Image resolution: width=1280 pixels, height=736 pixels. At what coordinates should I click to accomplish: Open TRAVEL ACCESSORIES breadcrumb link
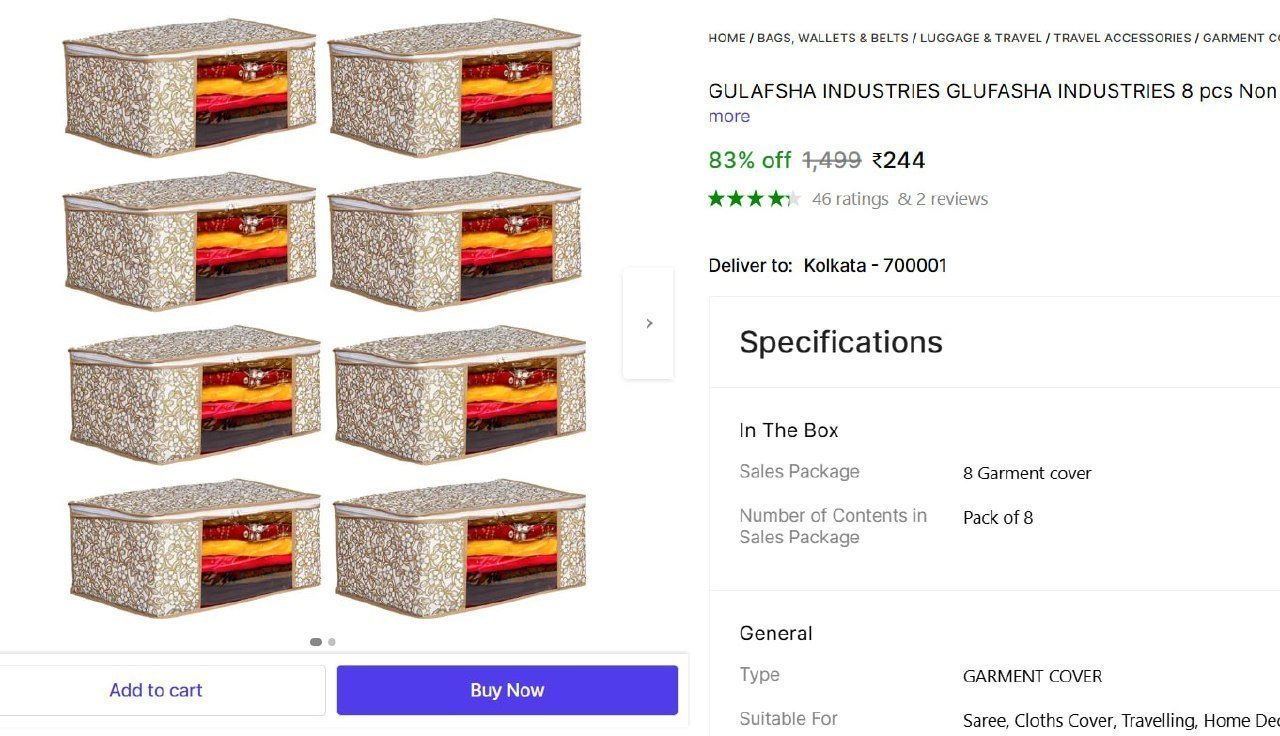pos(1122,38)
